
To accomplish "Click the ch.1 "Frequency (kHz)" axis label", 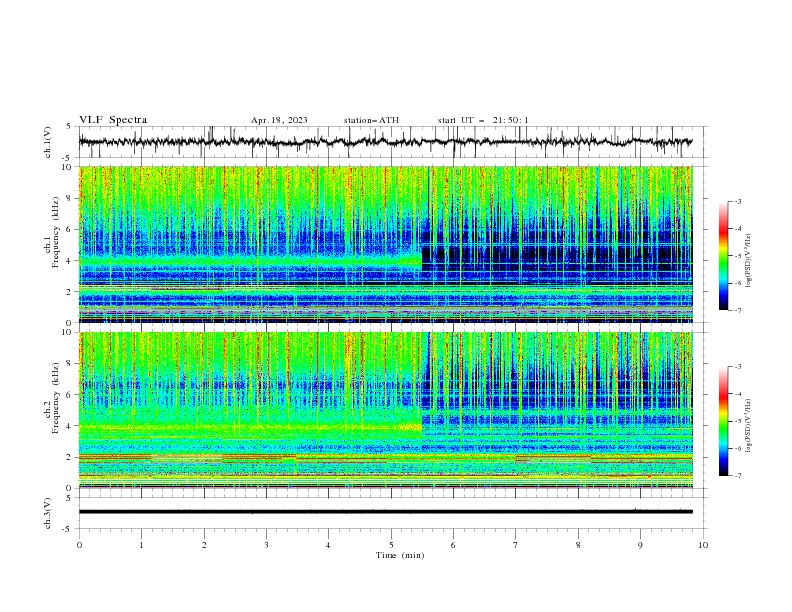I will click(x=56, y=232).
